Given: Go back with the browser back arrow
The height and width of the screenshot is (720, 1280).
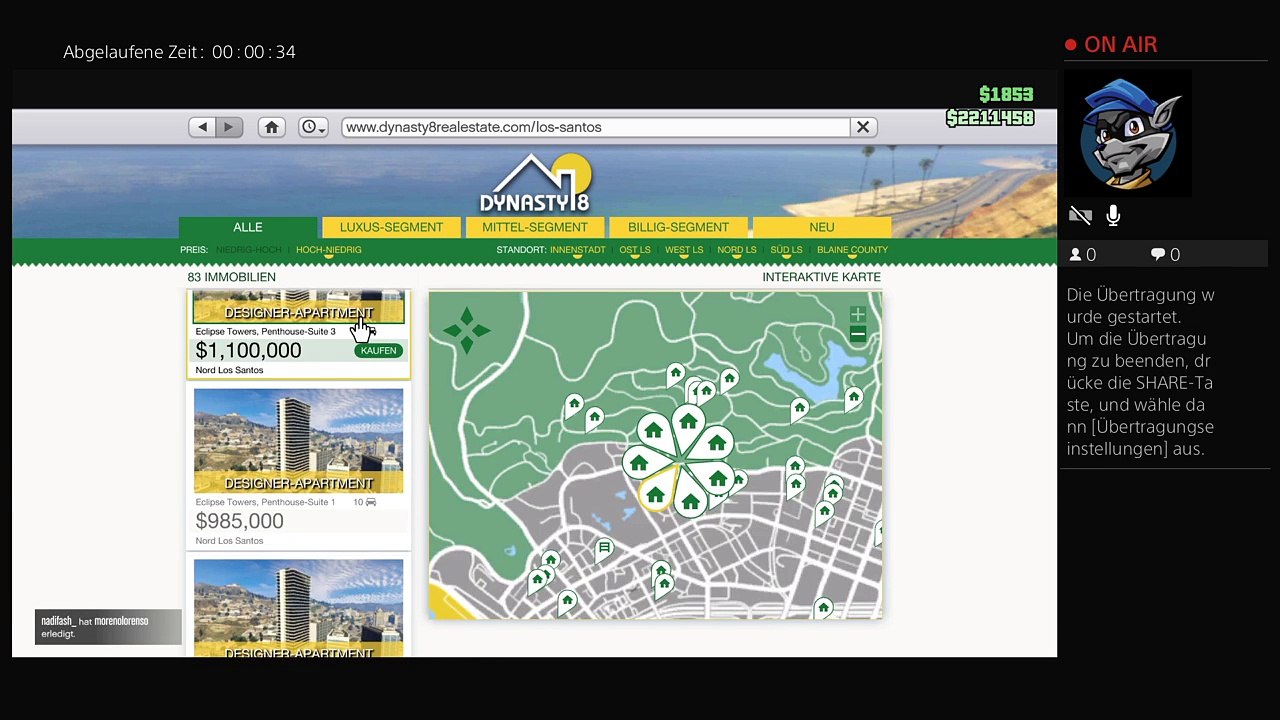Looking at the screenshot, I should point(202,127).
